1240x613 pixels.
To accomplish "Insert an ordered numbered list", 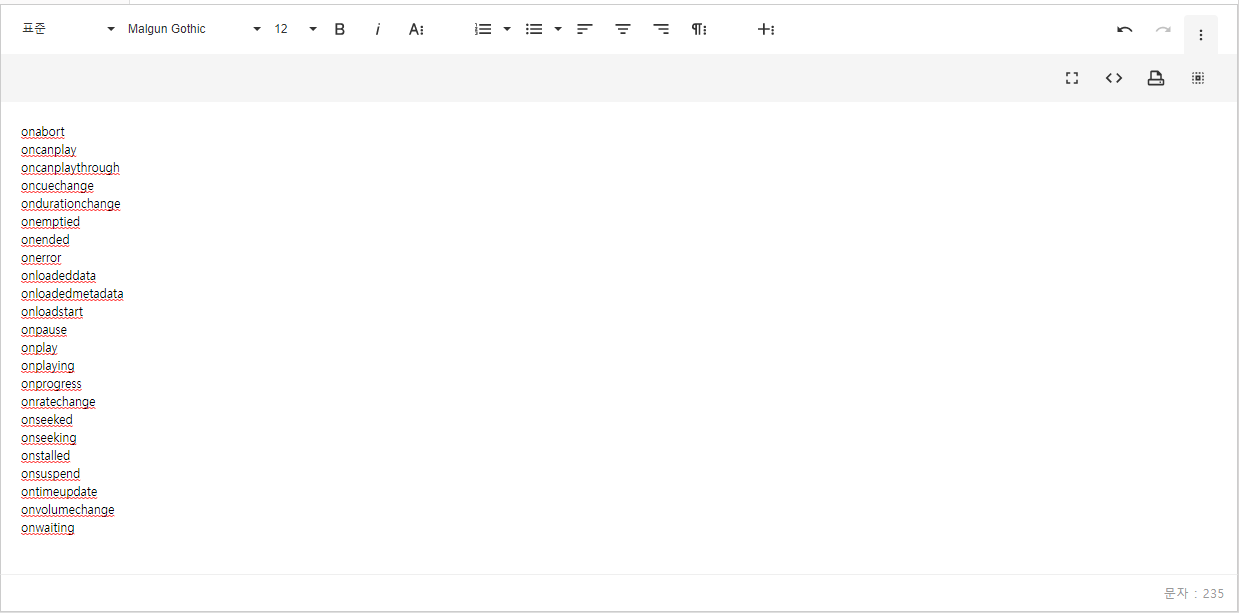I will (483, 29).
